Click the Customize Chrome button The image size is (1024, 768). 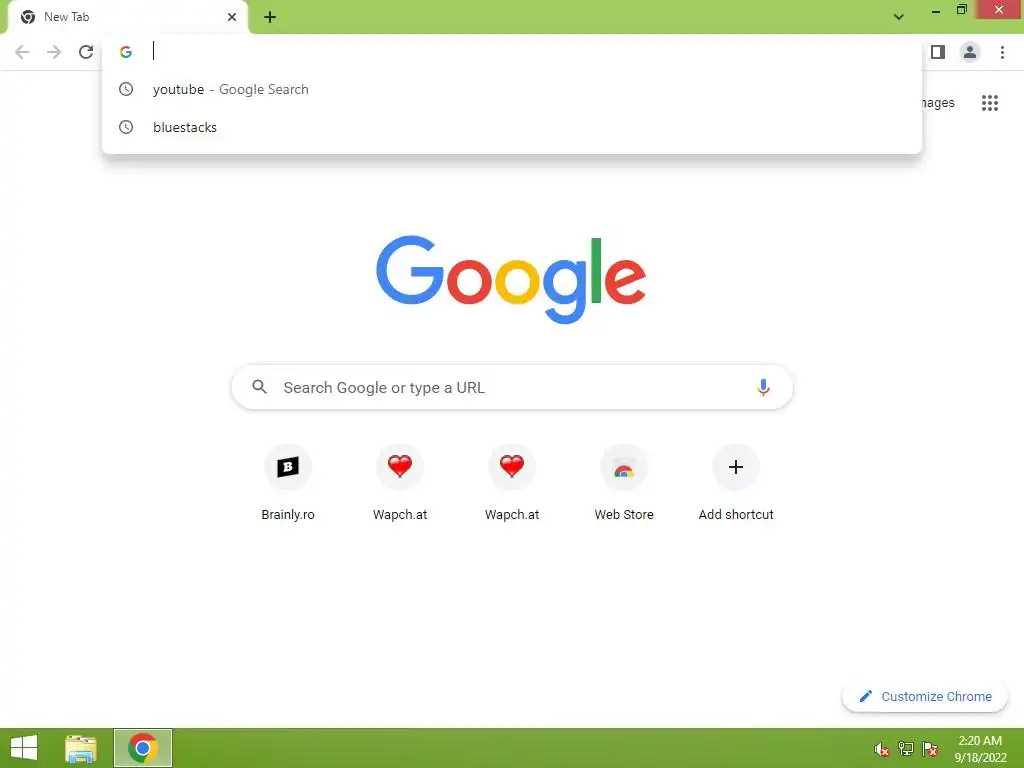[925, 697]
